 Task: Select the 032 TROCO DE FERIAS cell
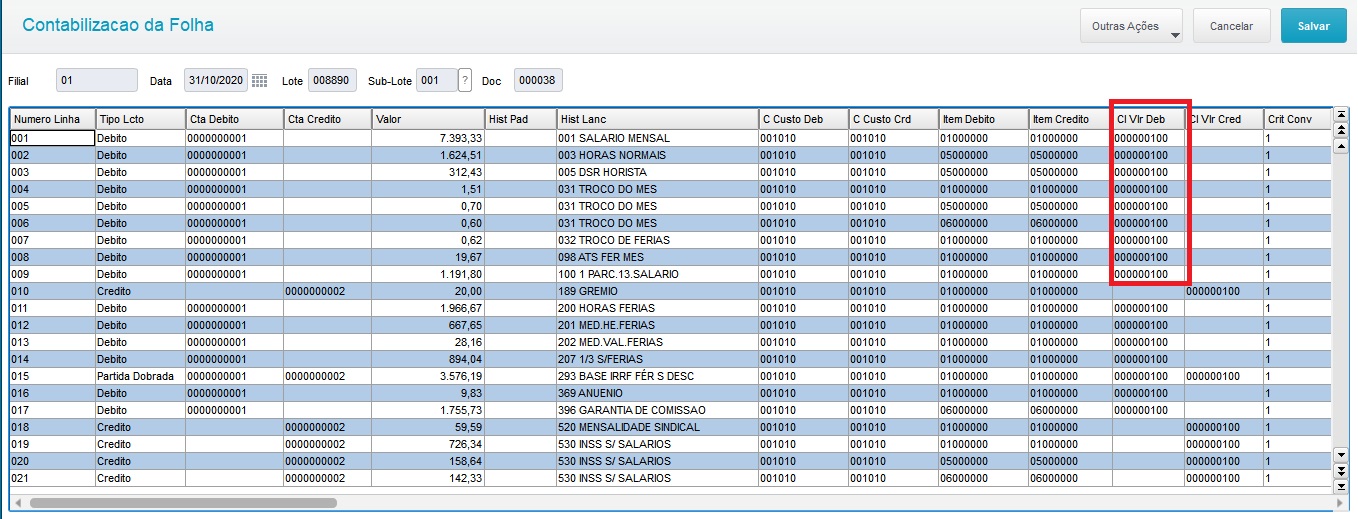click(x=657, y=240)
